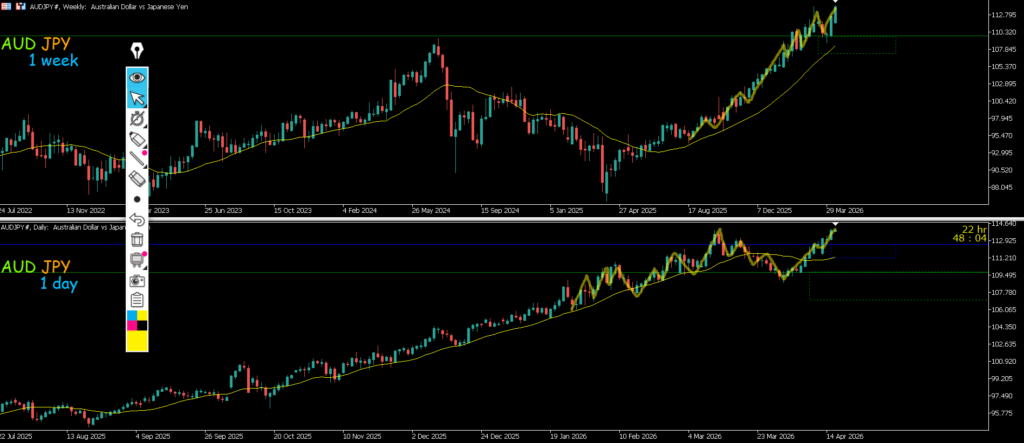Image resolution: width=1024 pixels, height=443 pixels.
Task: Click date label 4 Feb 2024
Action: pyautogui.click(x=360, y=211)
